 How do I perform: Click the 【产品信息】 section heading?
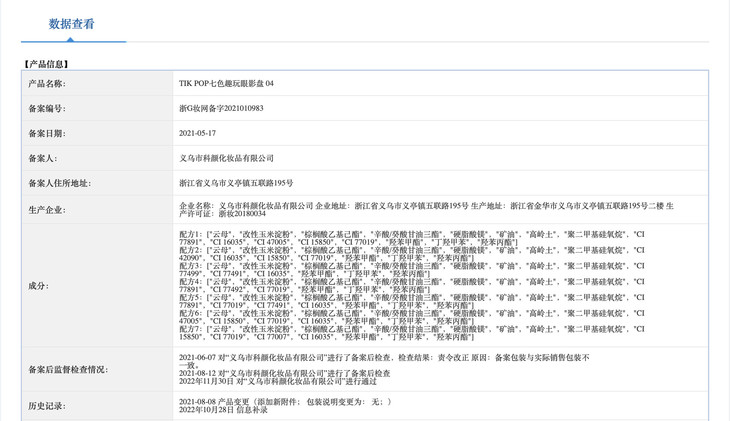coord(46,64)
